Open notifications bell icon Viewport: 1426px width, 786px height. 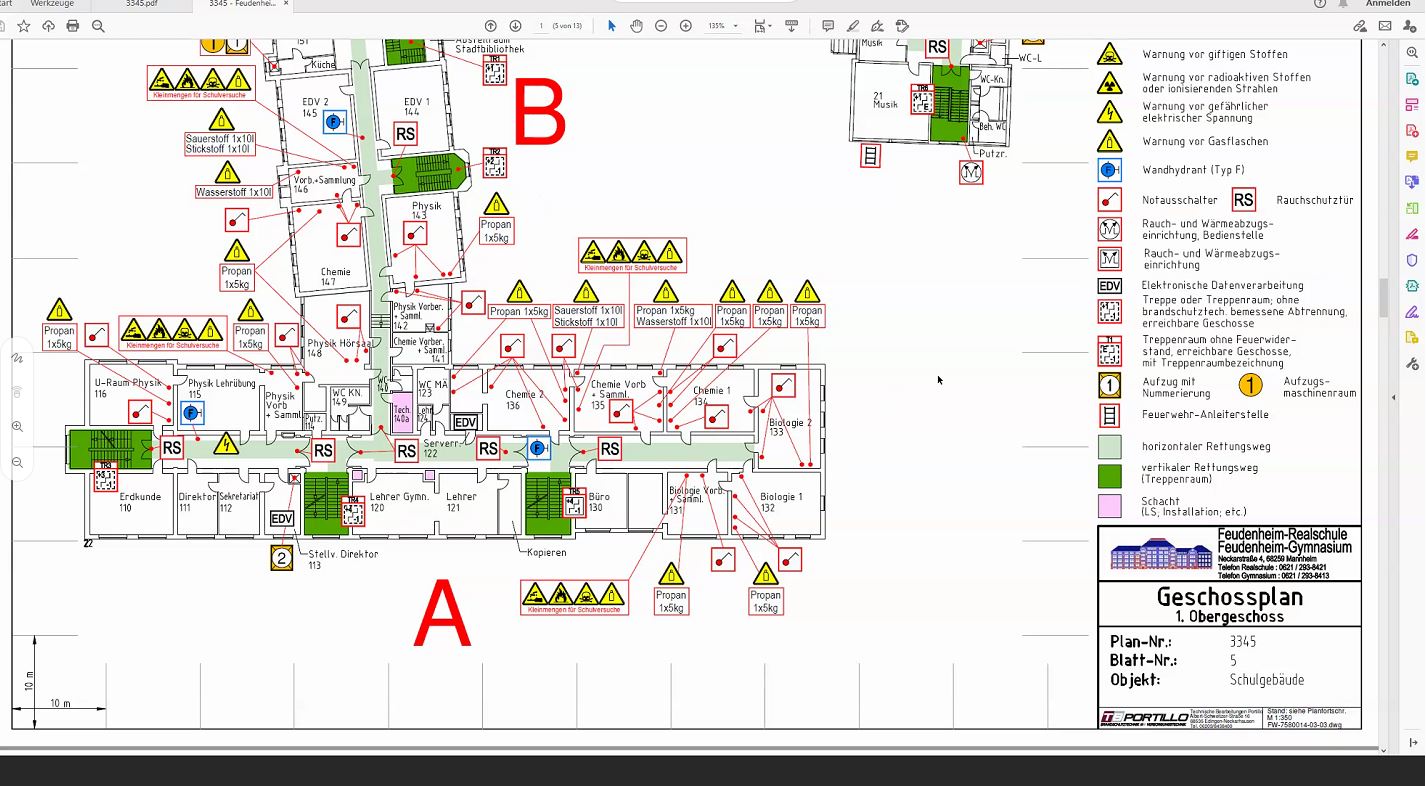point(1345,4)
